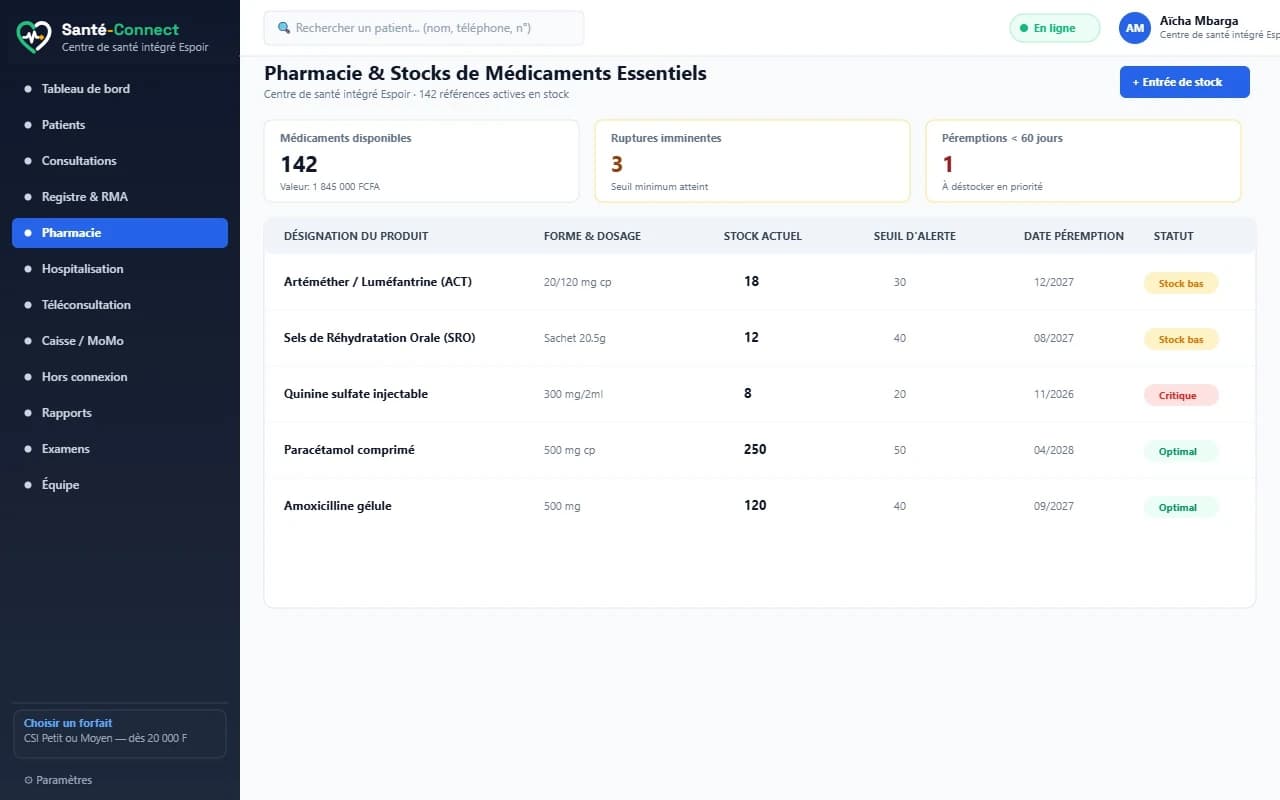The width and height of the screenshot is (1280, 800).
Task: Open the Hospitalisation section
Action: tap(120, 269)
